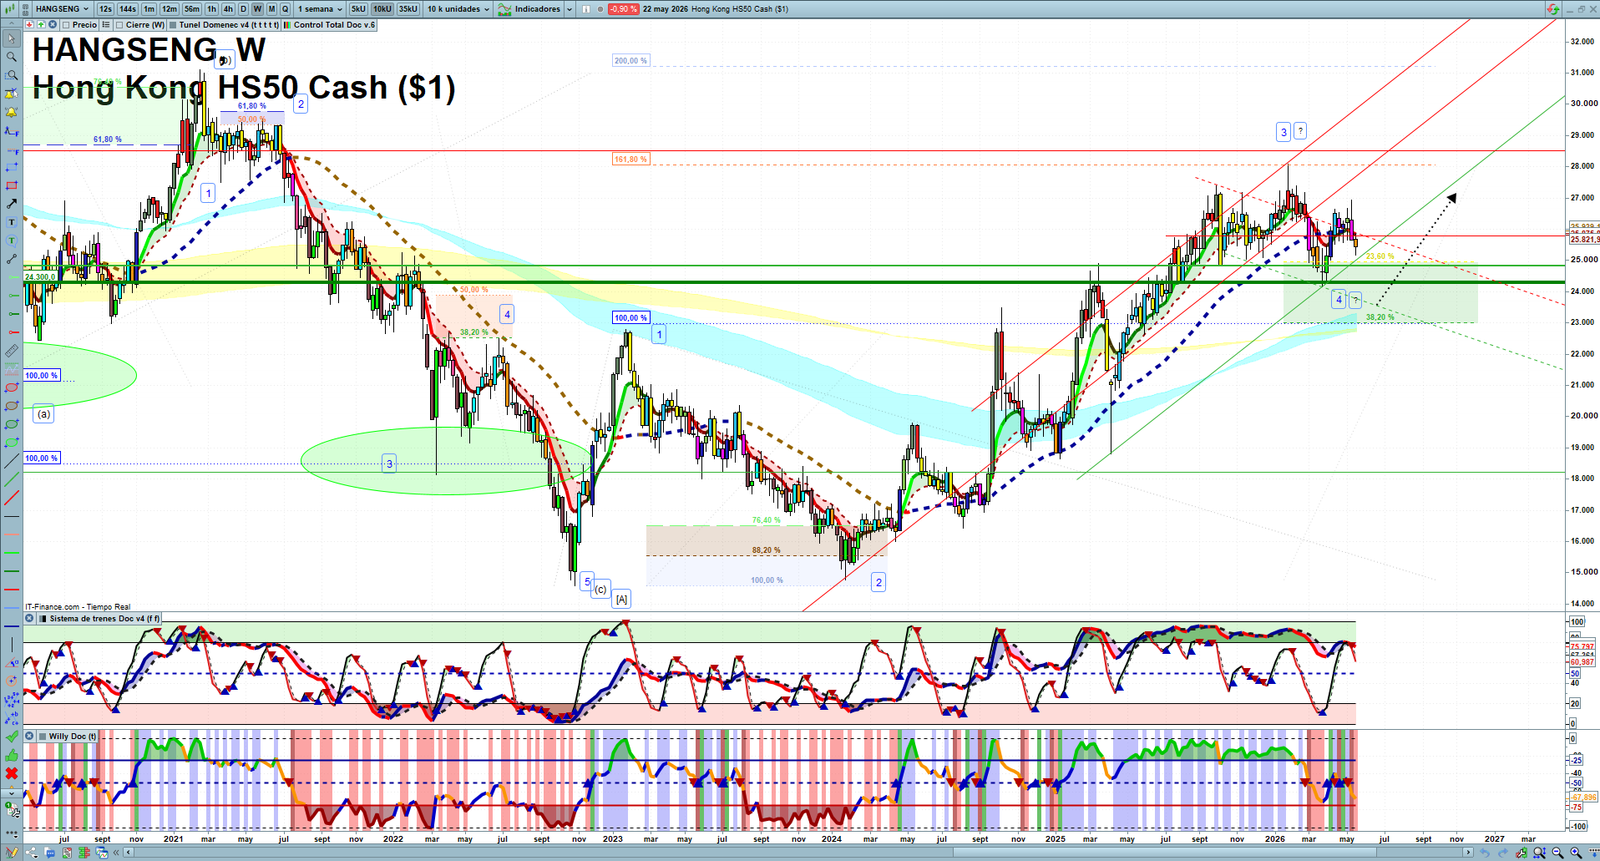Toggle the W weekly timeframe button
This screenshot has width=1600, height=861.
pyautogui.click(x=257, y=9)
